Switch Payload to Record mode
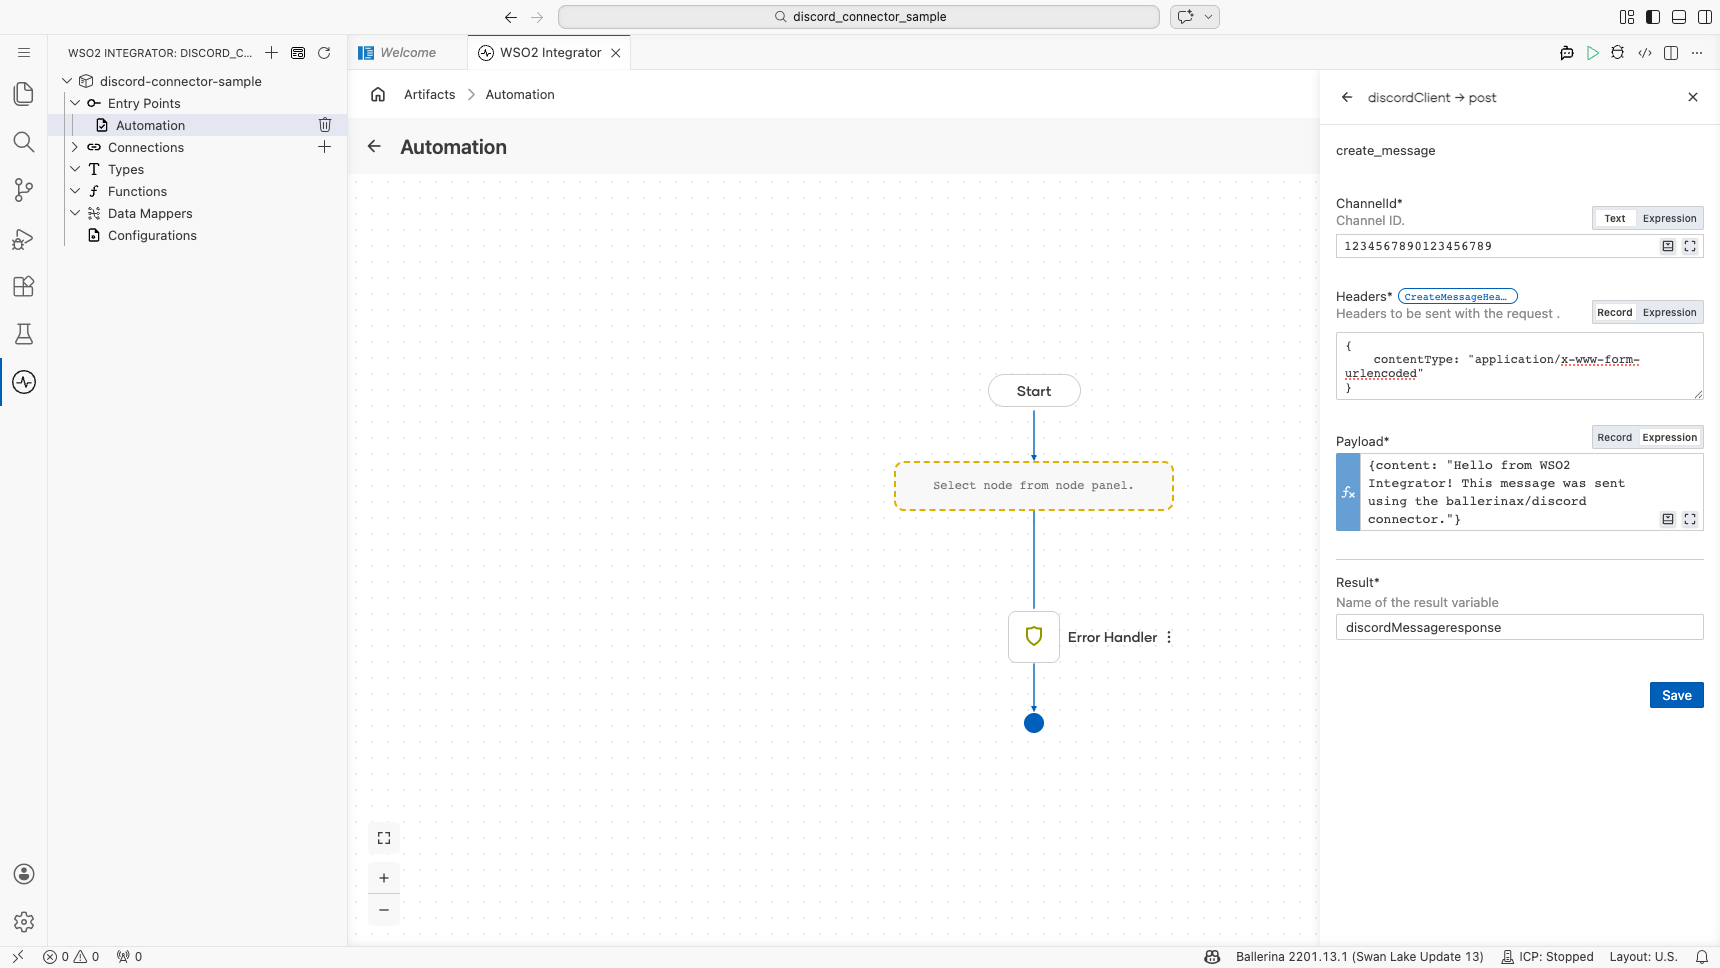The image size is (1720, 968). tap(1615, 438)
